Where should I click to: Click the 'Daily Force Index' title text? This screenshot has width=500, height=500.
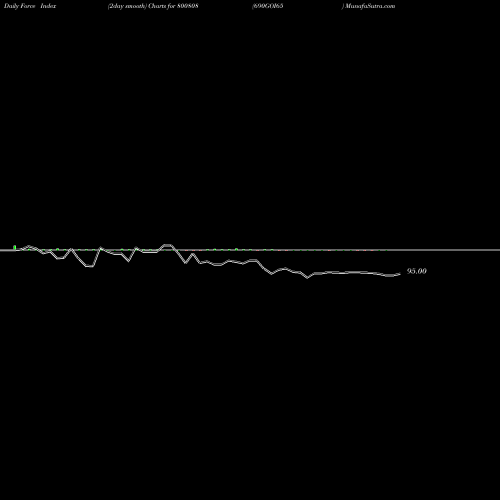[30, 6]
